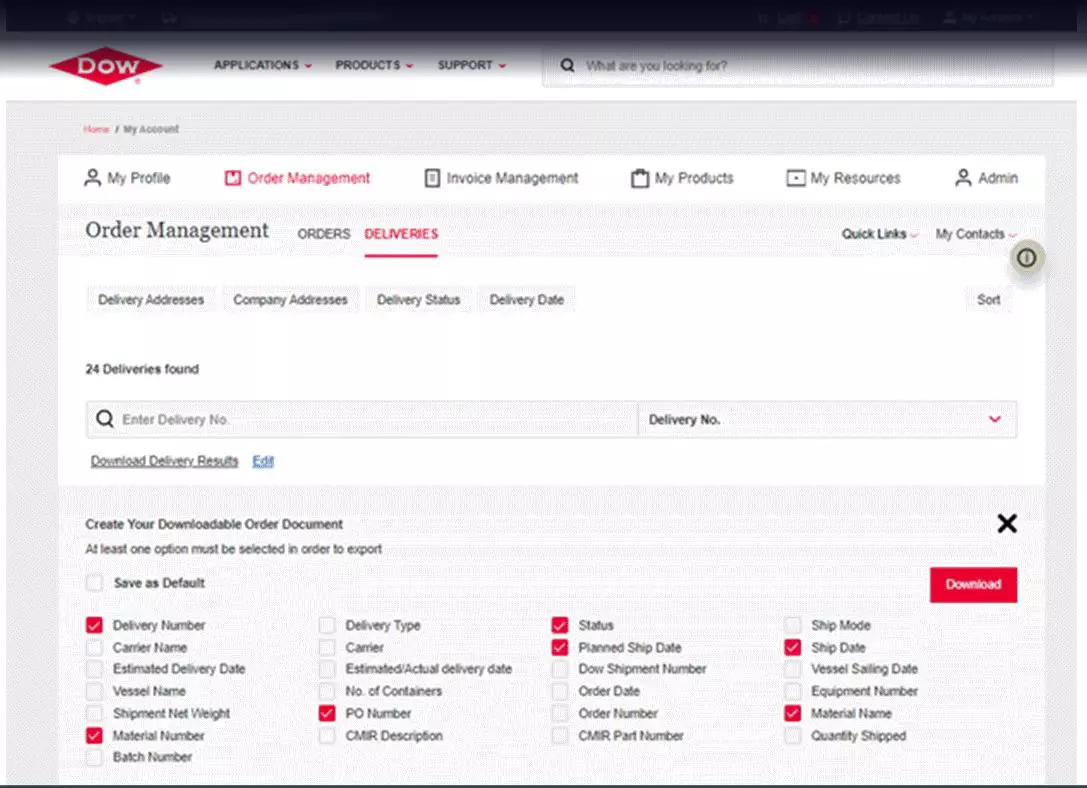Click the Order Management icon
The image size is (1087, 788).
(233, 178)
